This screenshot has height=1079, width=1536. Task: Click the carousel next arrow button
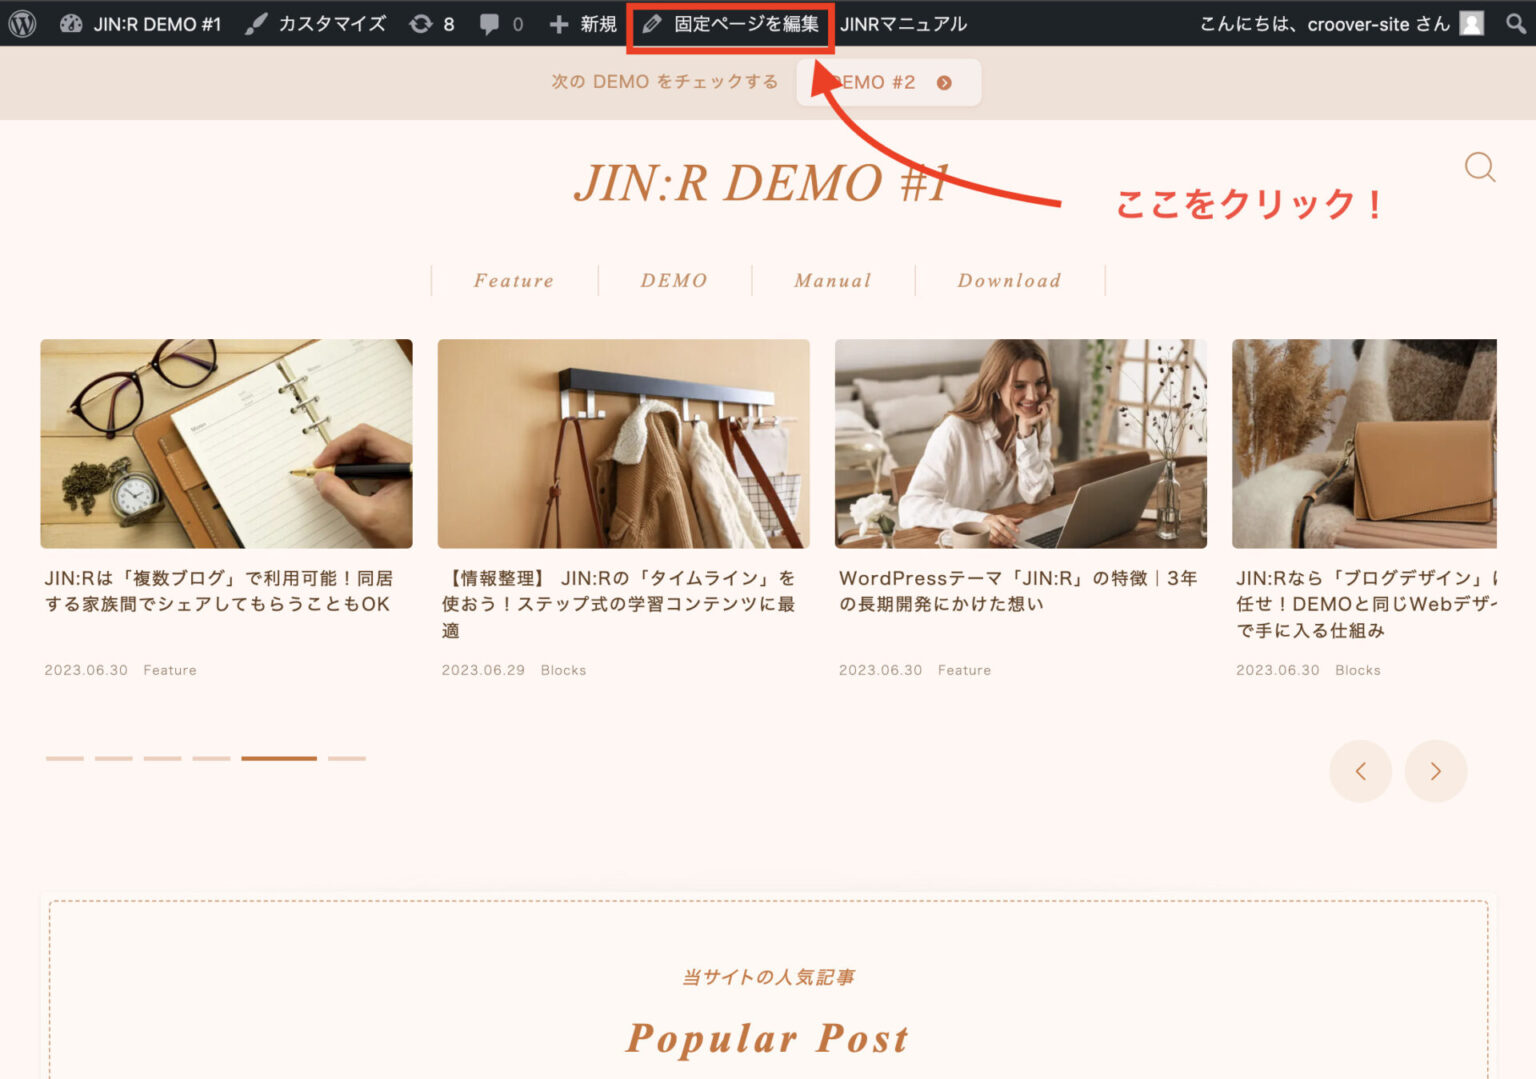[x=1436, y=771]
